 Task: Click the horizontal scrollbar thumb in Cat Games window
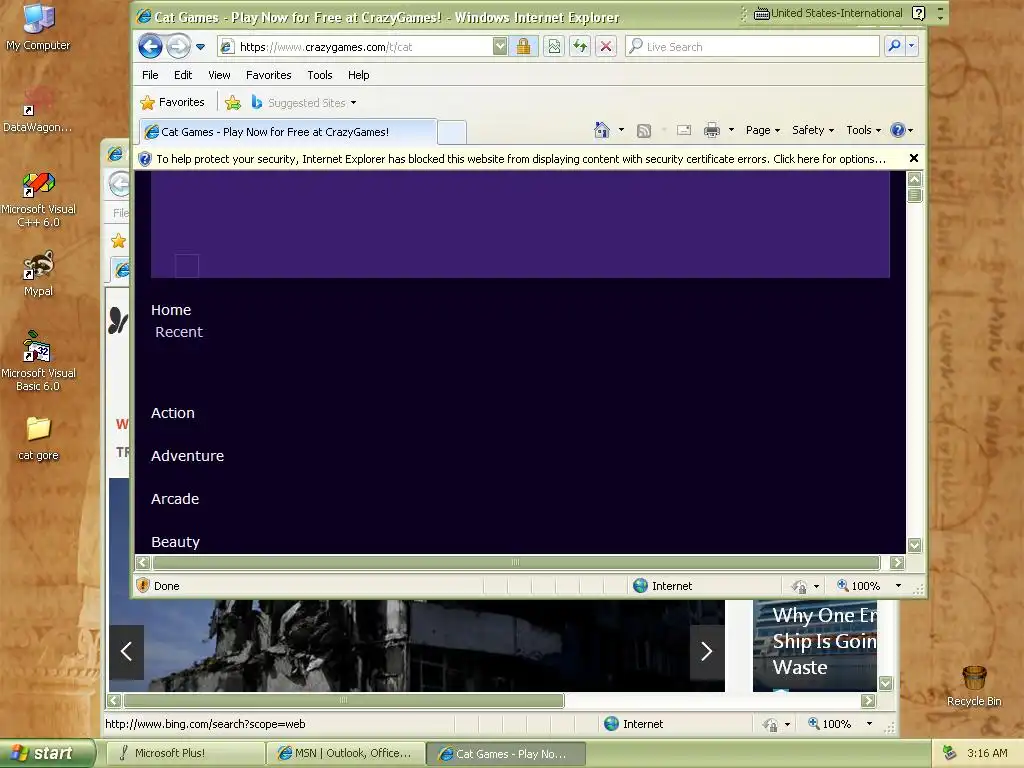515,562
